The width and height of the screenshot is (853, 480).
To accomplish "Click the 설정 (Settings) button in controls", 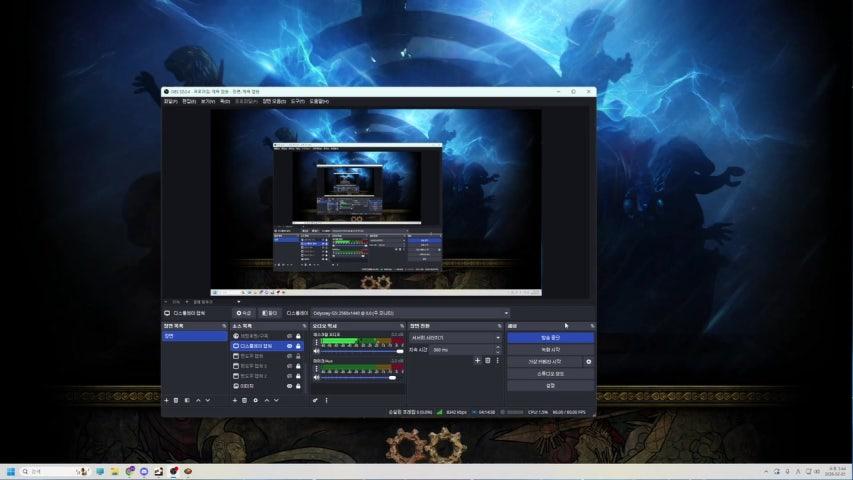I will (550, 385).
